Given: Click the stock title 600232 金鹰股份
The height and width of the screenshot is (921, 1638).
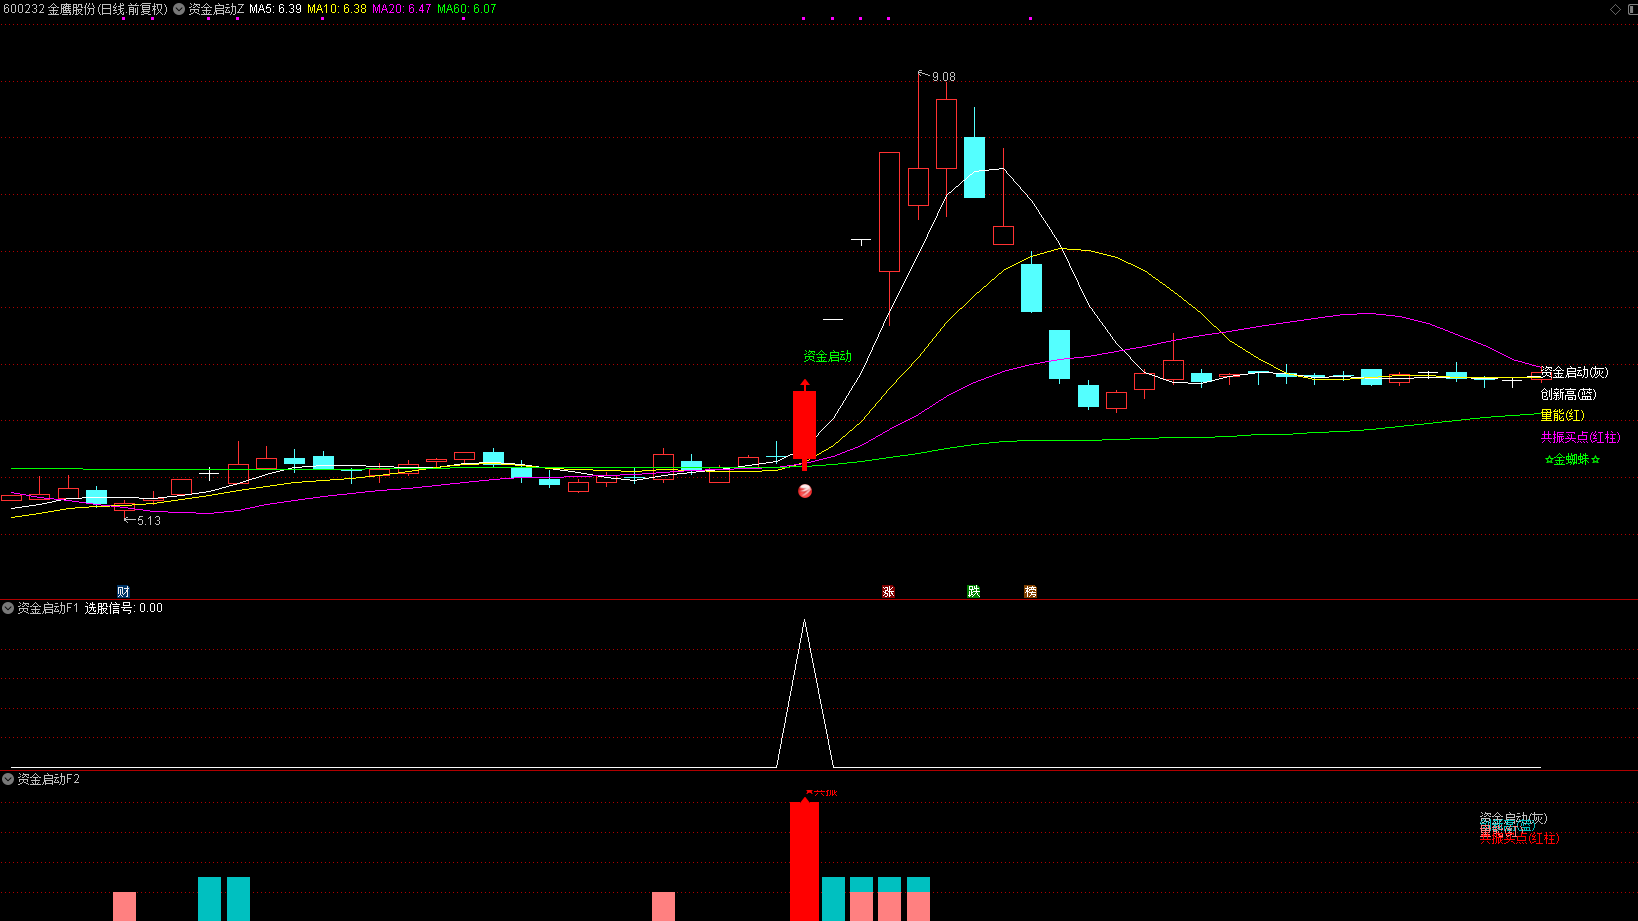Looking at the screenshot, I should pyautogui.click(x=85, y=9).
